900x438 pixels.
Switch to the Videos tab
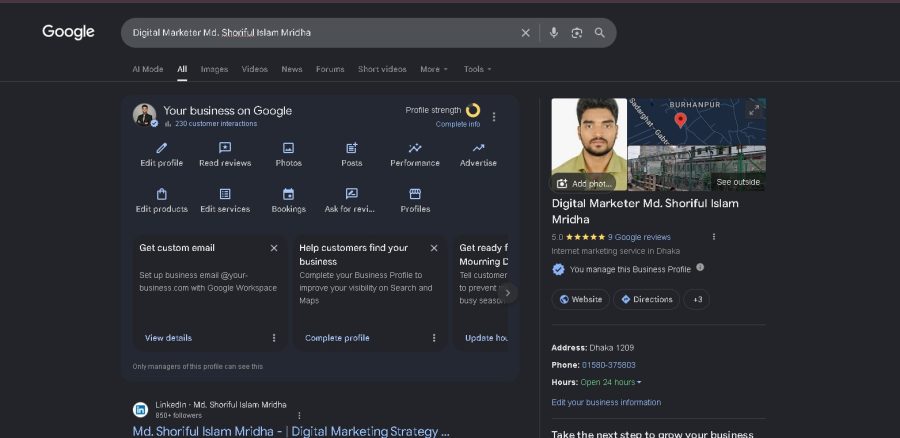[254, 69]
